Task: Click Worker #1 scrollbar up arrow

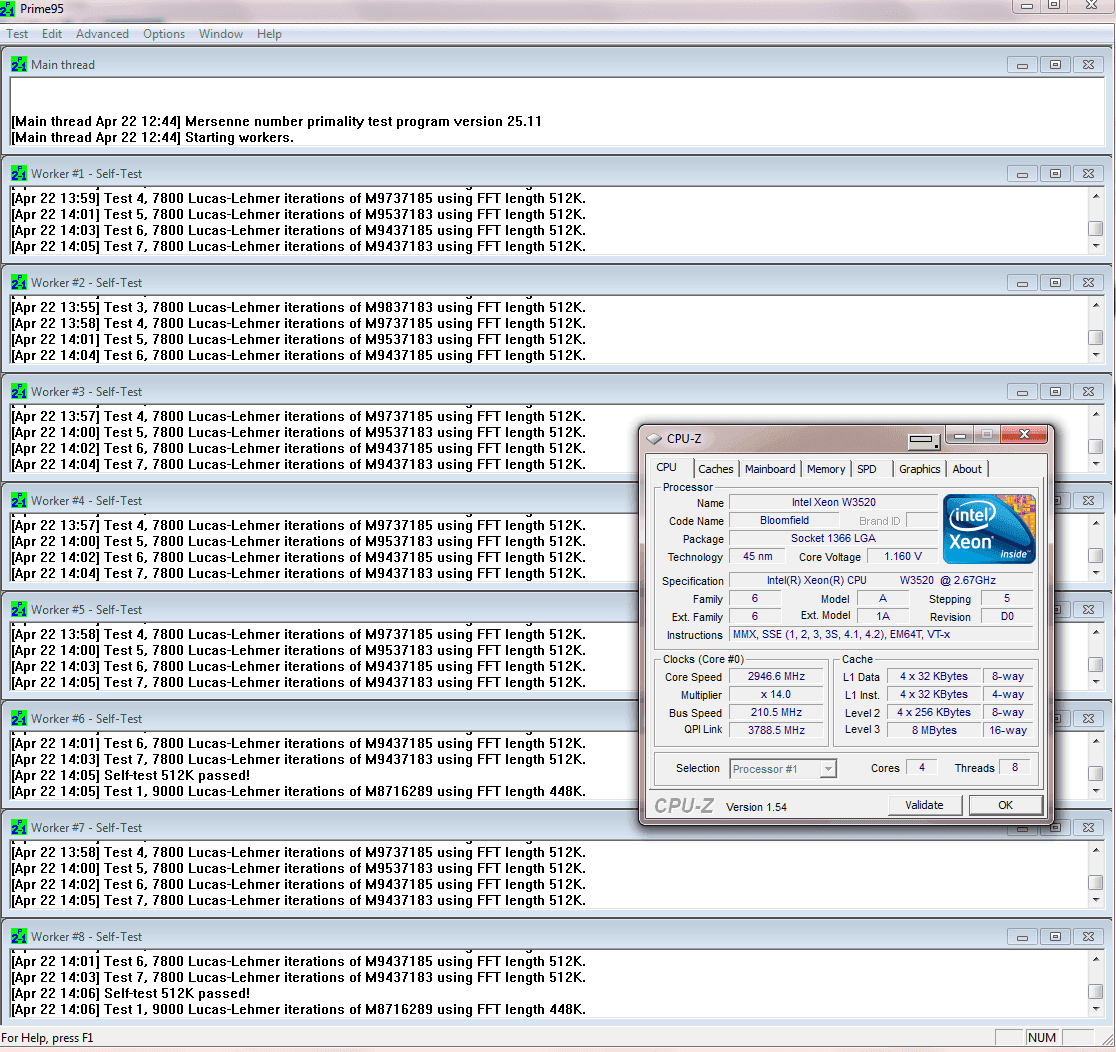Action: 1096,196
